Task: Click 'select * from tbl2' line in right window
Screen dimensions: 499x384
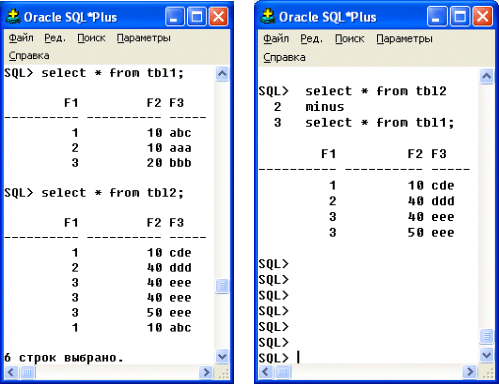Action: point(376,91)
